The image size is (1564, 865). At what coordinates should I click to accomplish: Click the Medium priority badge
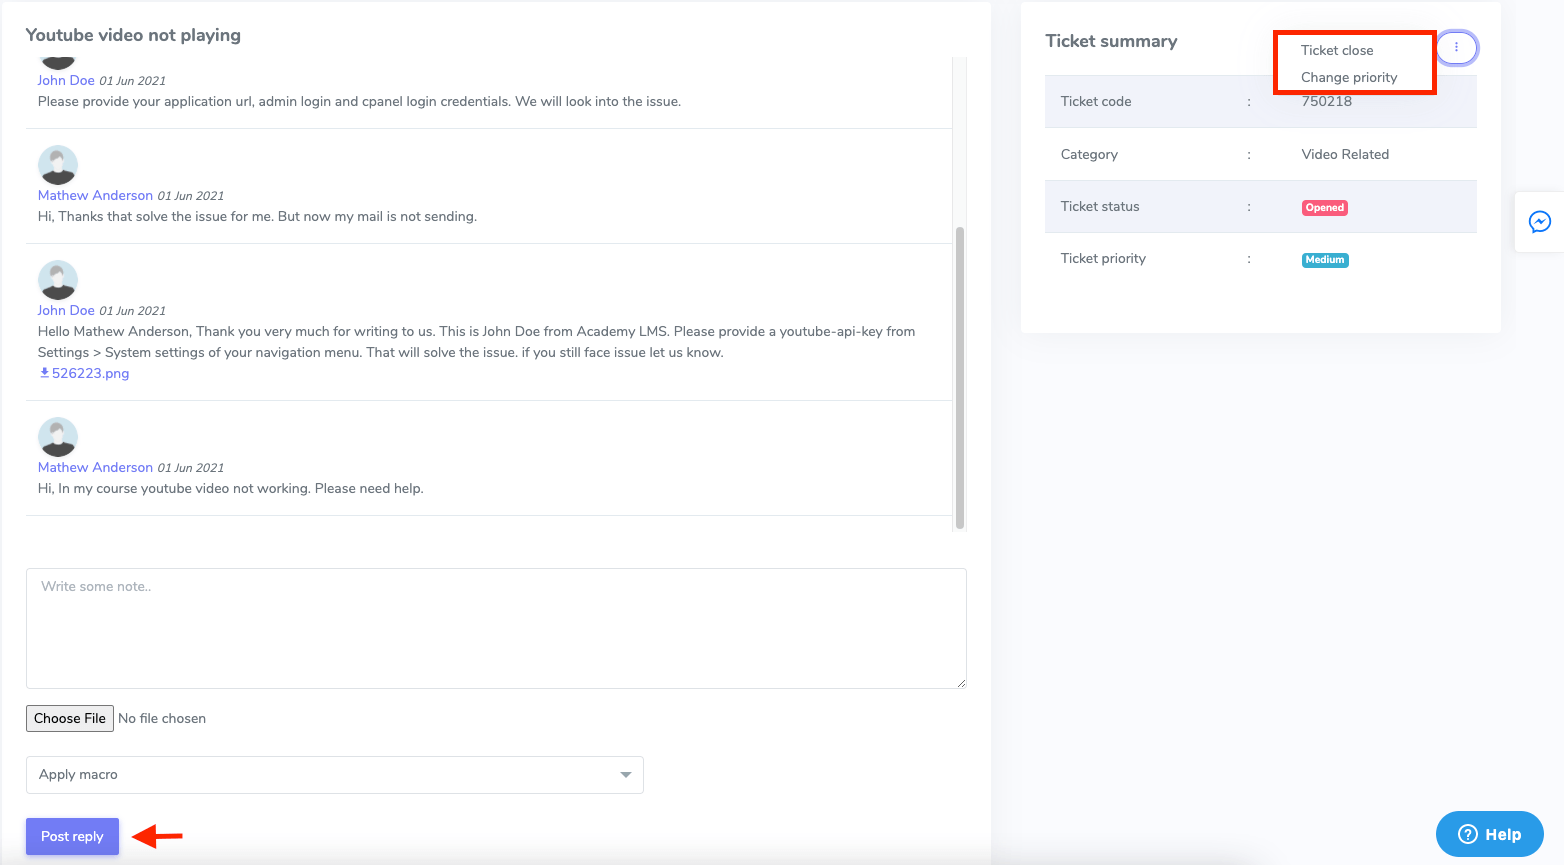[x=1324, y=260]
